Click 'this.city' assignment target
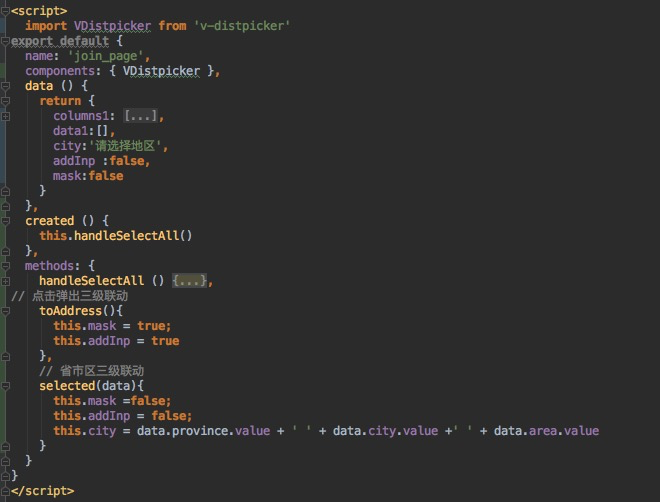This screenshot has width=660, height=502. (85, 431)
